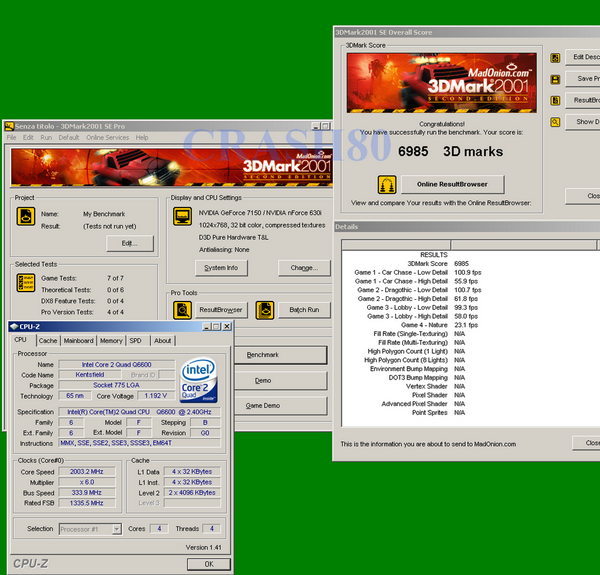Switch to the About tab in CPU-Z
This screenshot has height=575, width=600.
coord(163,340)
